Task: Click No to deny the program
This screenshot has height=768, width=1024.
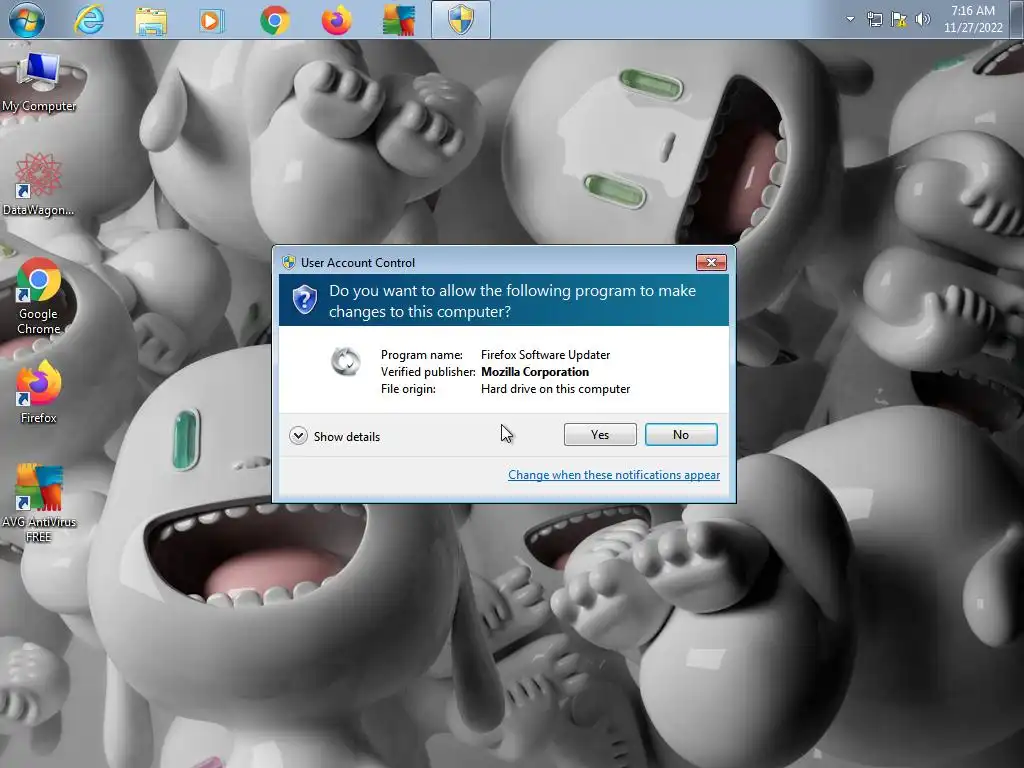Action: [x=681, y=435]
